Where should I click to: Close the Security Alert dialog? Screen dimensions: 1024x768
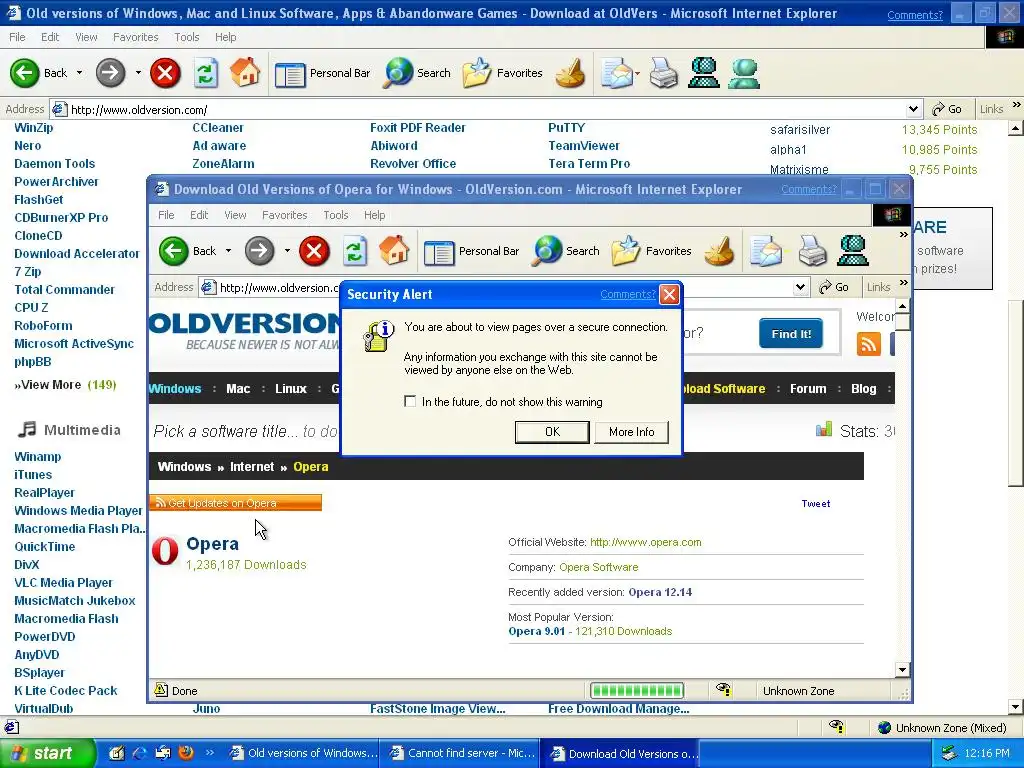669,295
